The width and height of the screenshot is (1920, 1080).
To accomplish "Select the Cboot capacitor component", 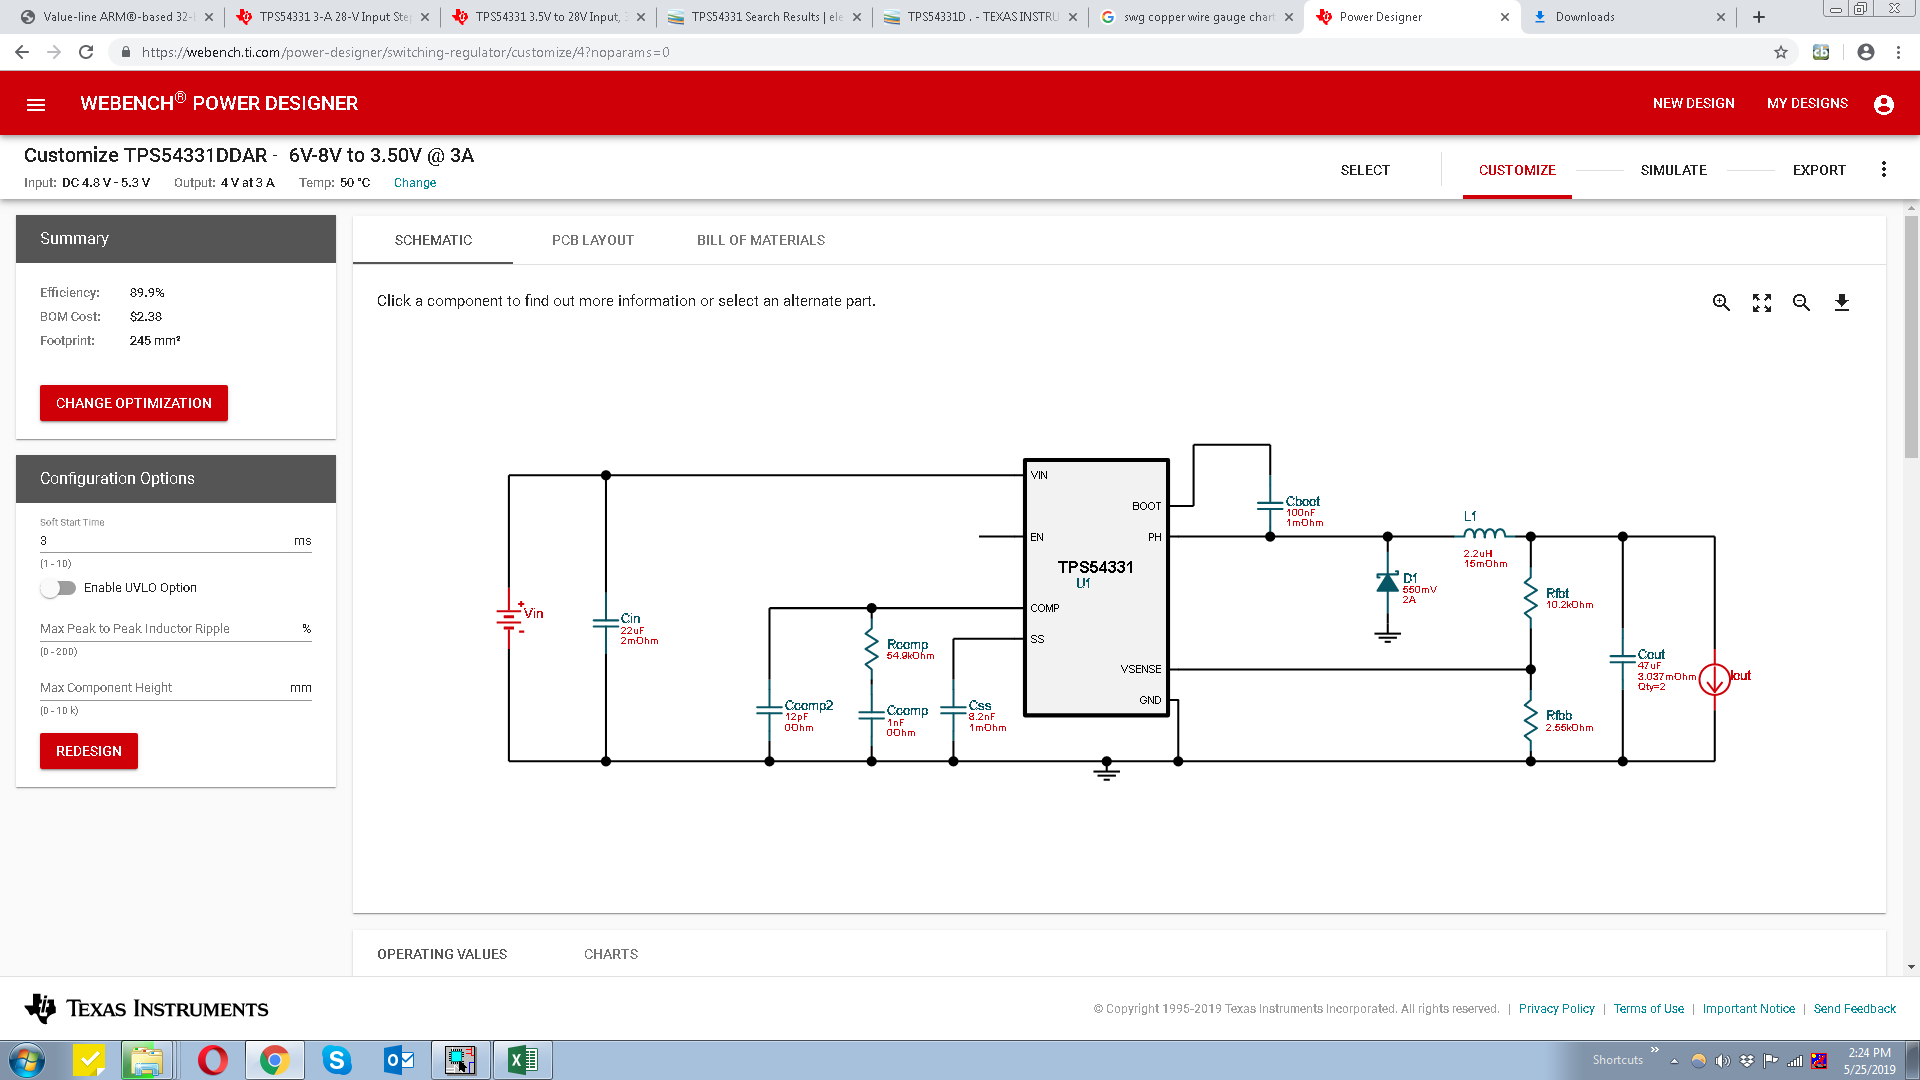I will [1270, 506].
